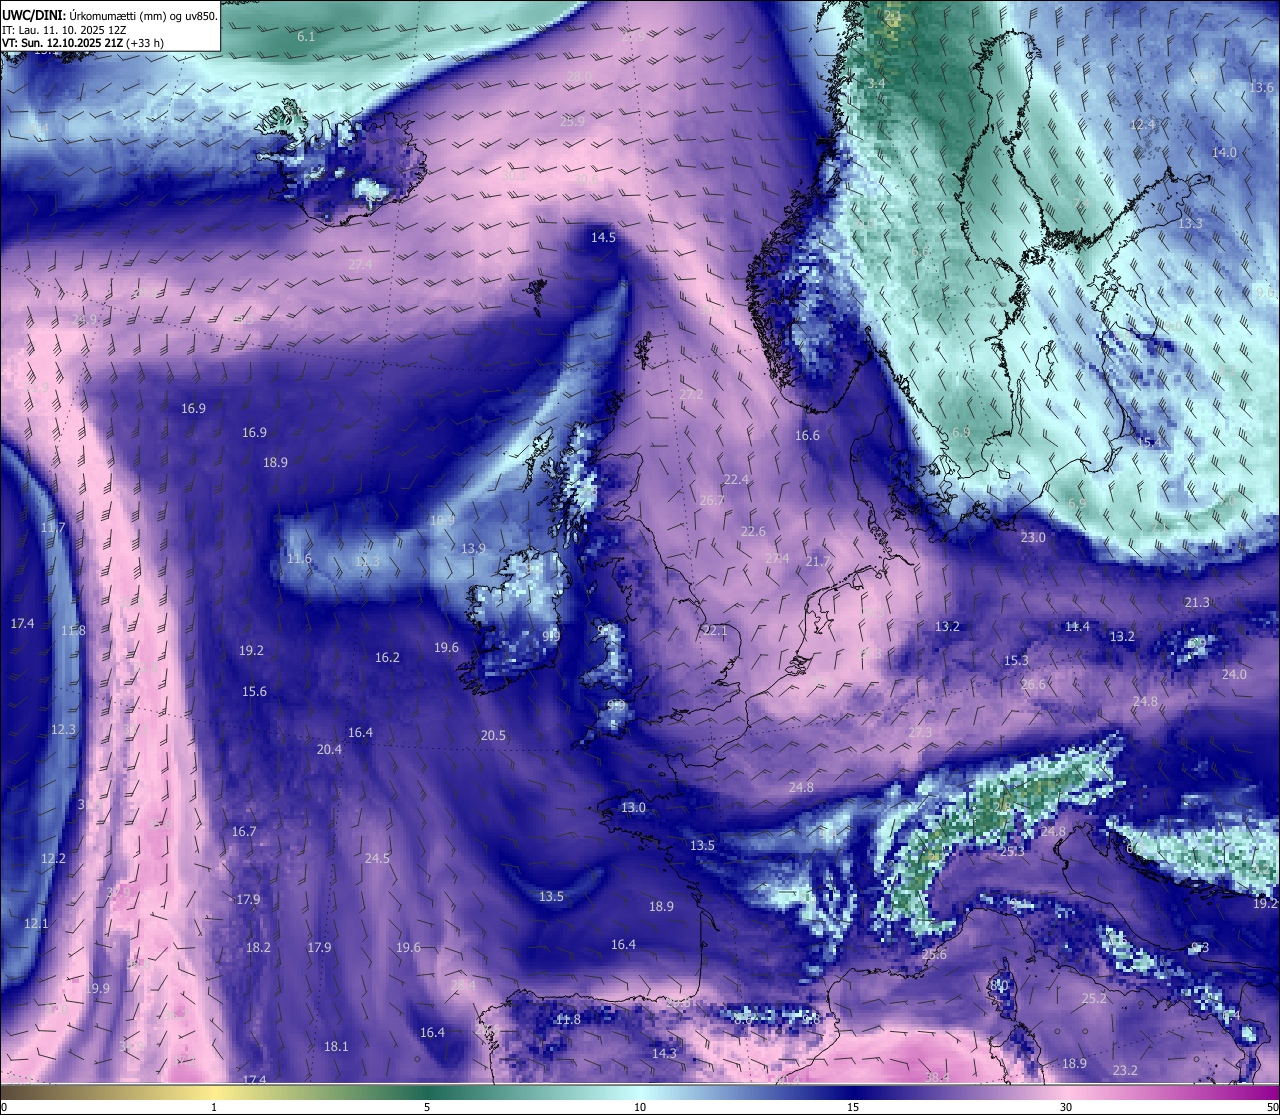Click the map value '13.6'
Screen dimensions: 1280x1115
(1261, 87)
